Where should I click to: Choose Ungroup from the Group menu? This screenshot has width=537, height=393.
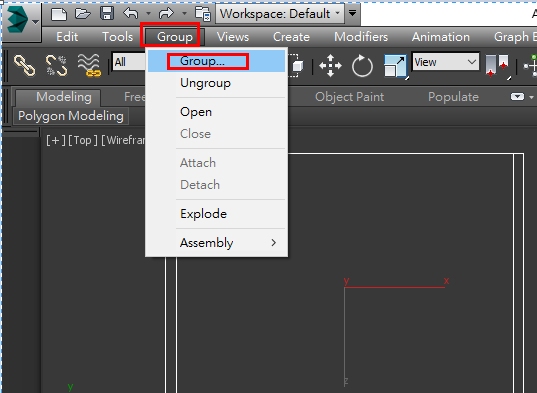pos(216,83)
